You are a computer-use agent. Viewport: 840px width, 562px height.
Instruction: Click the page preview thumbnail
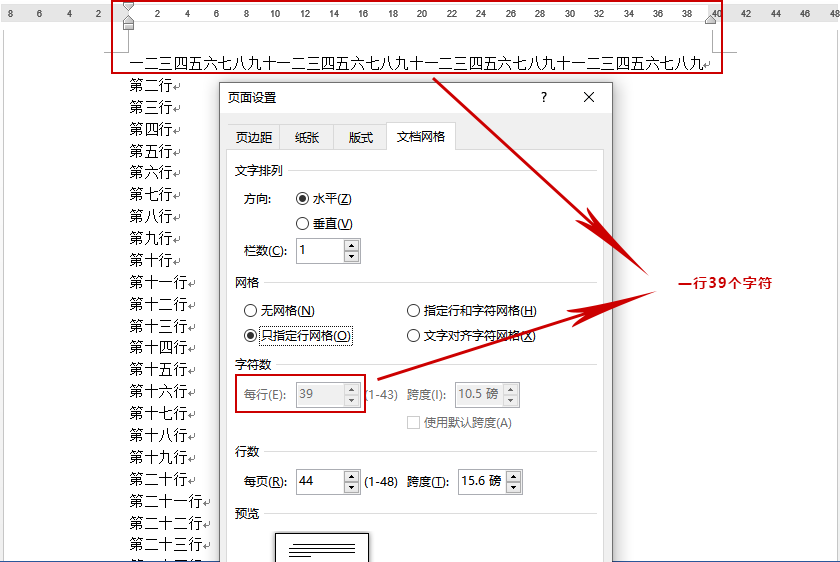[322, 547]
